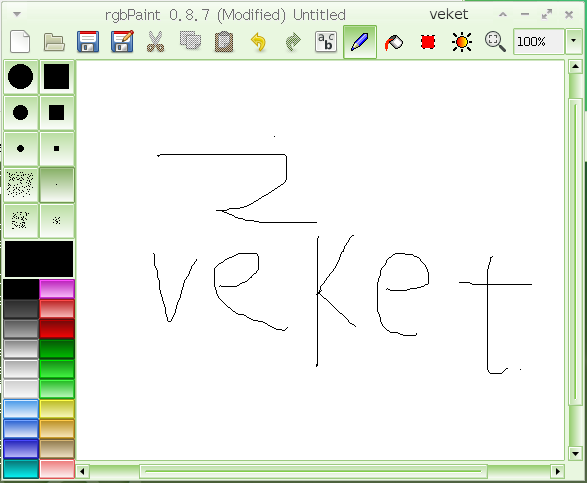
Task: Open brightness effects sun icon
Action: (462, 42)
